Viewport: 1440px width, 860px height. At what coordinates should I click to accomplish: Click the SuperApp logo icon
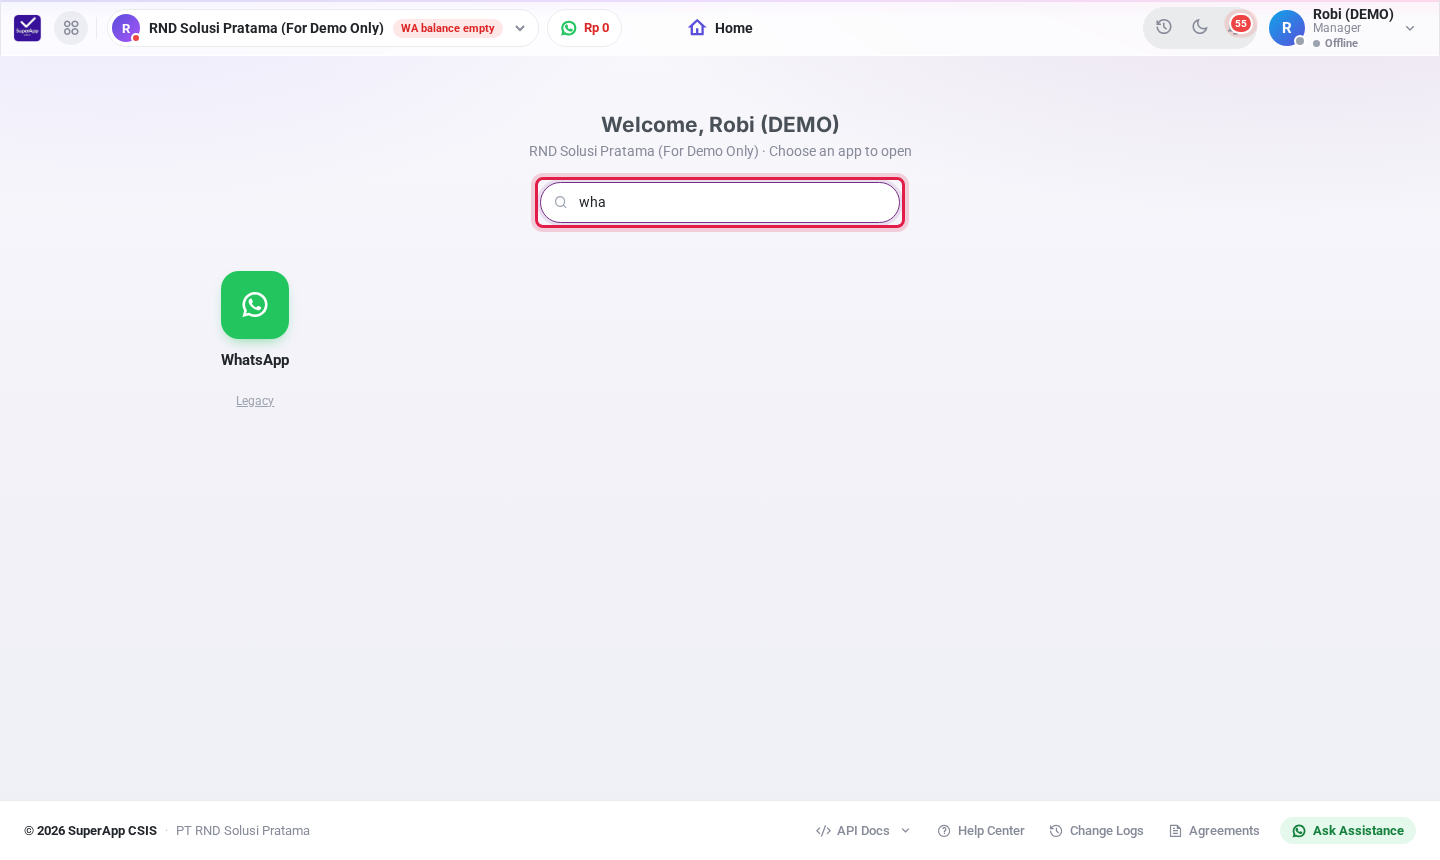27,28
